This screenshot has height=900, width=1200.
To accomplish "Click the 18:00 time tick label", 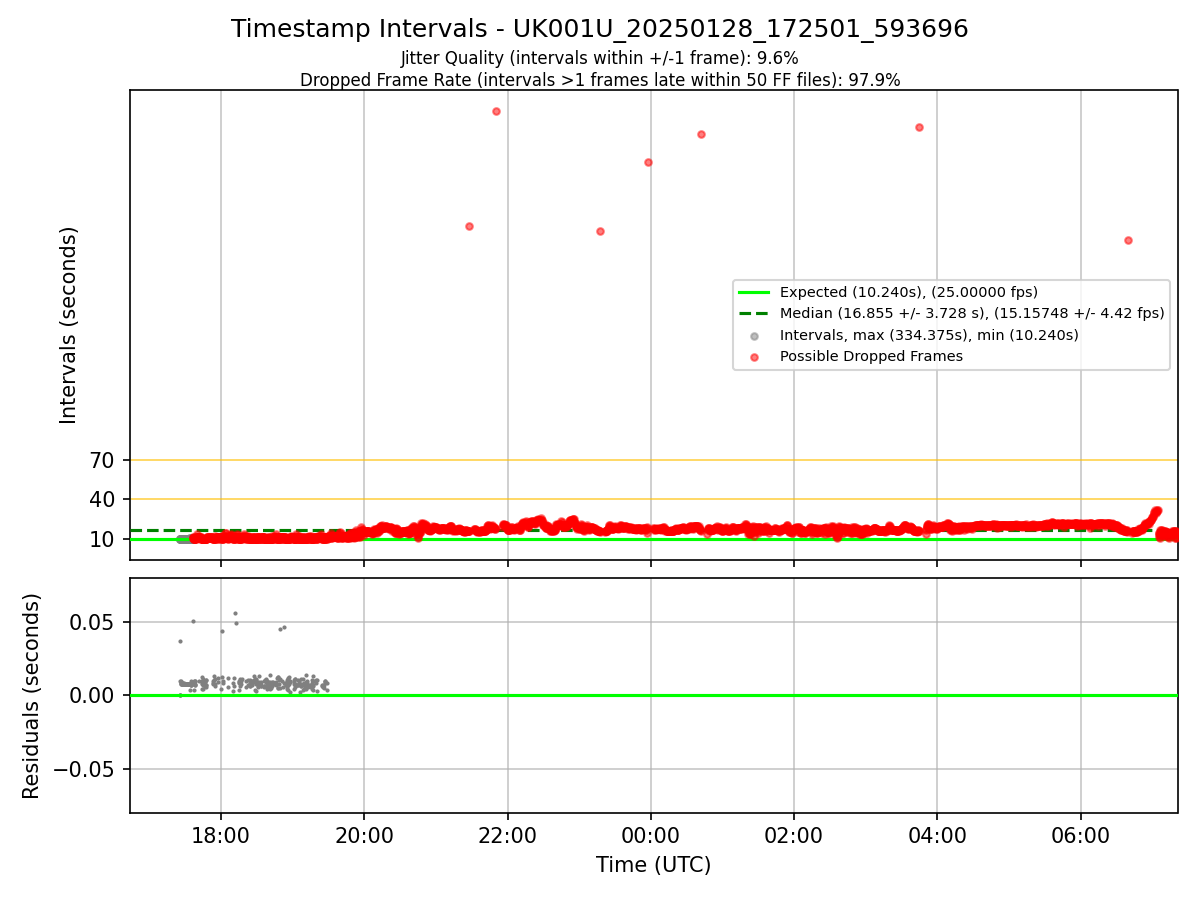I will coord(221,834).
